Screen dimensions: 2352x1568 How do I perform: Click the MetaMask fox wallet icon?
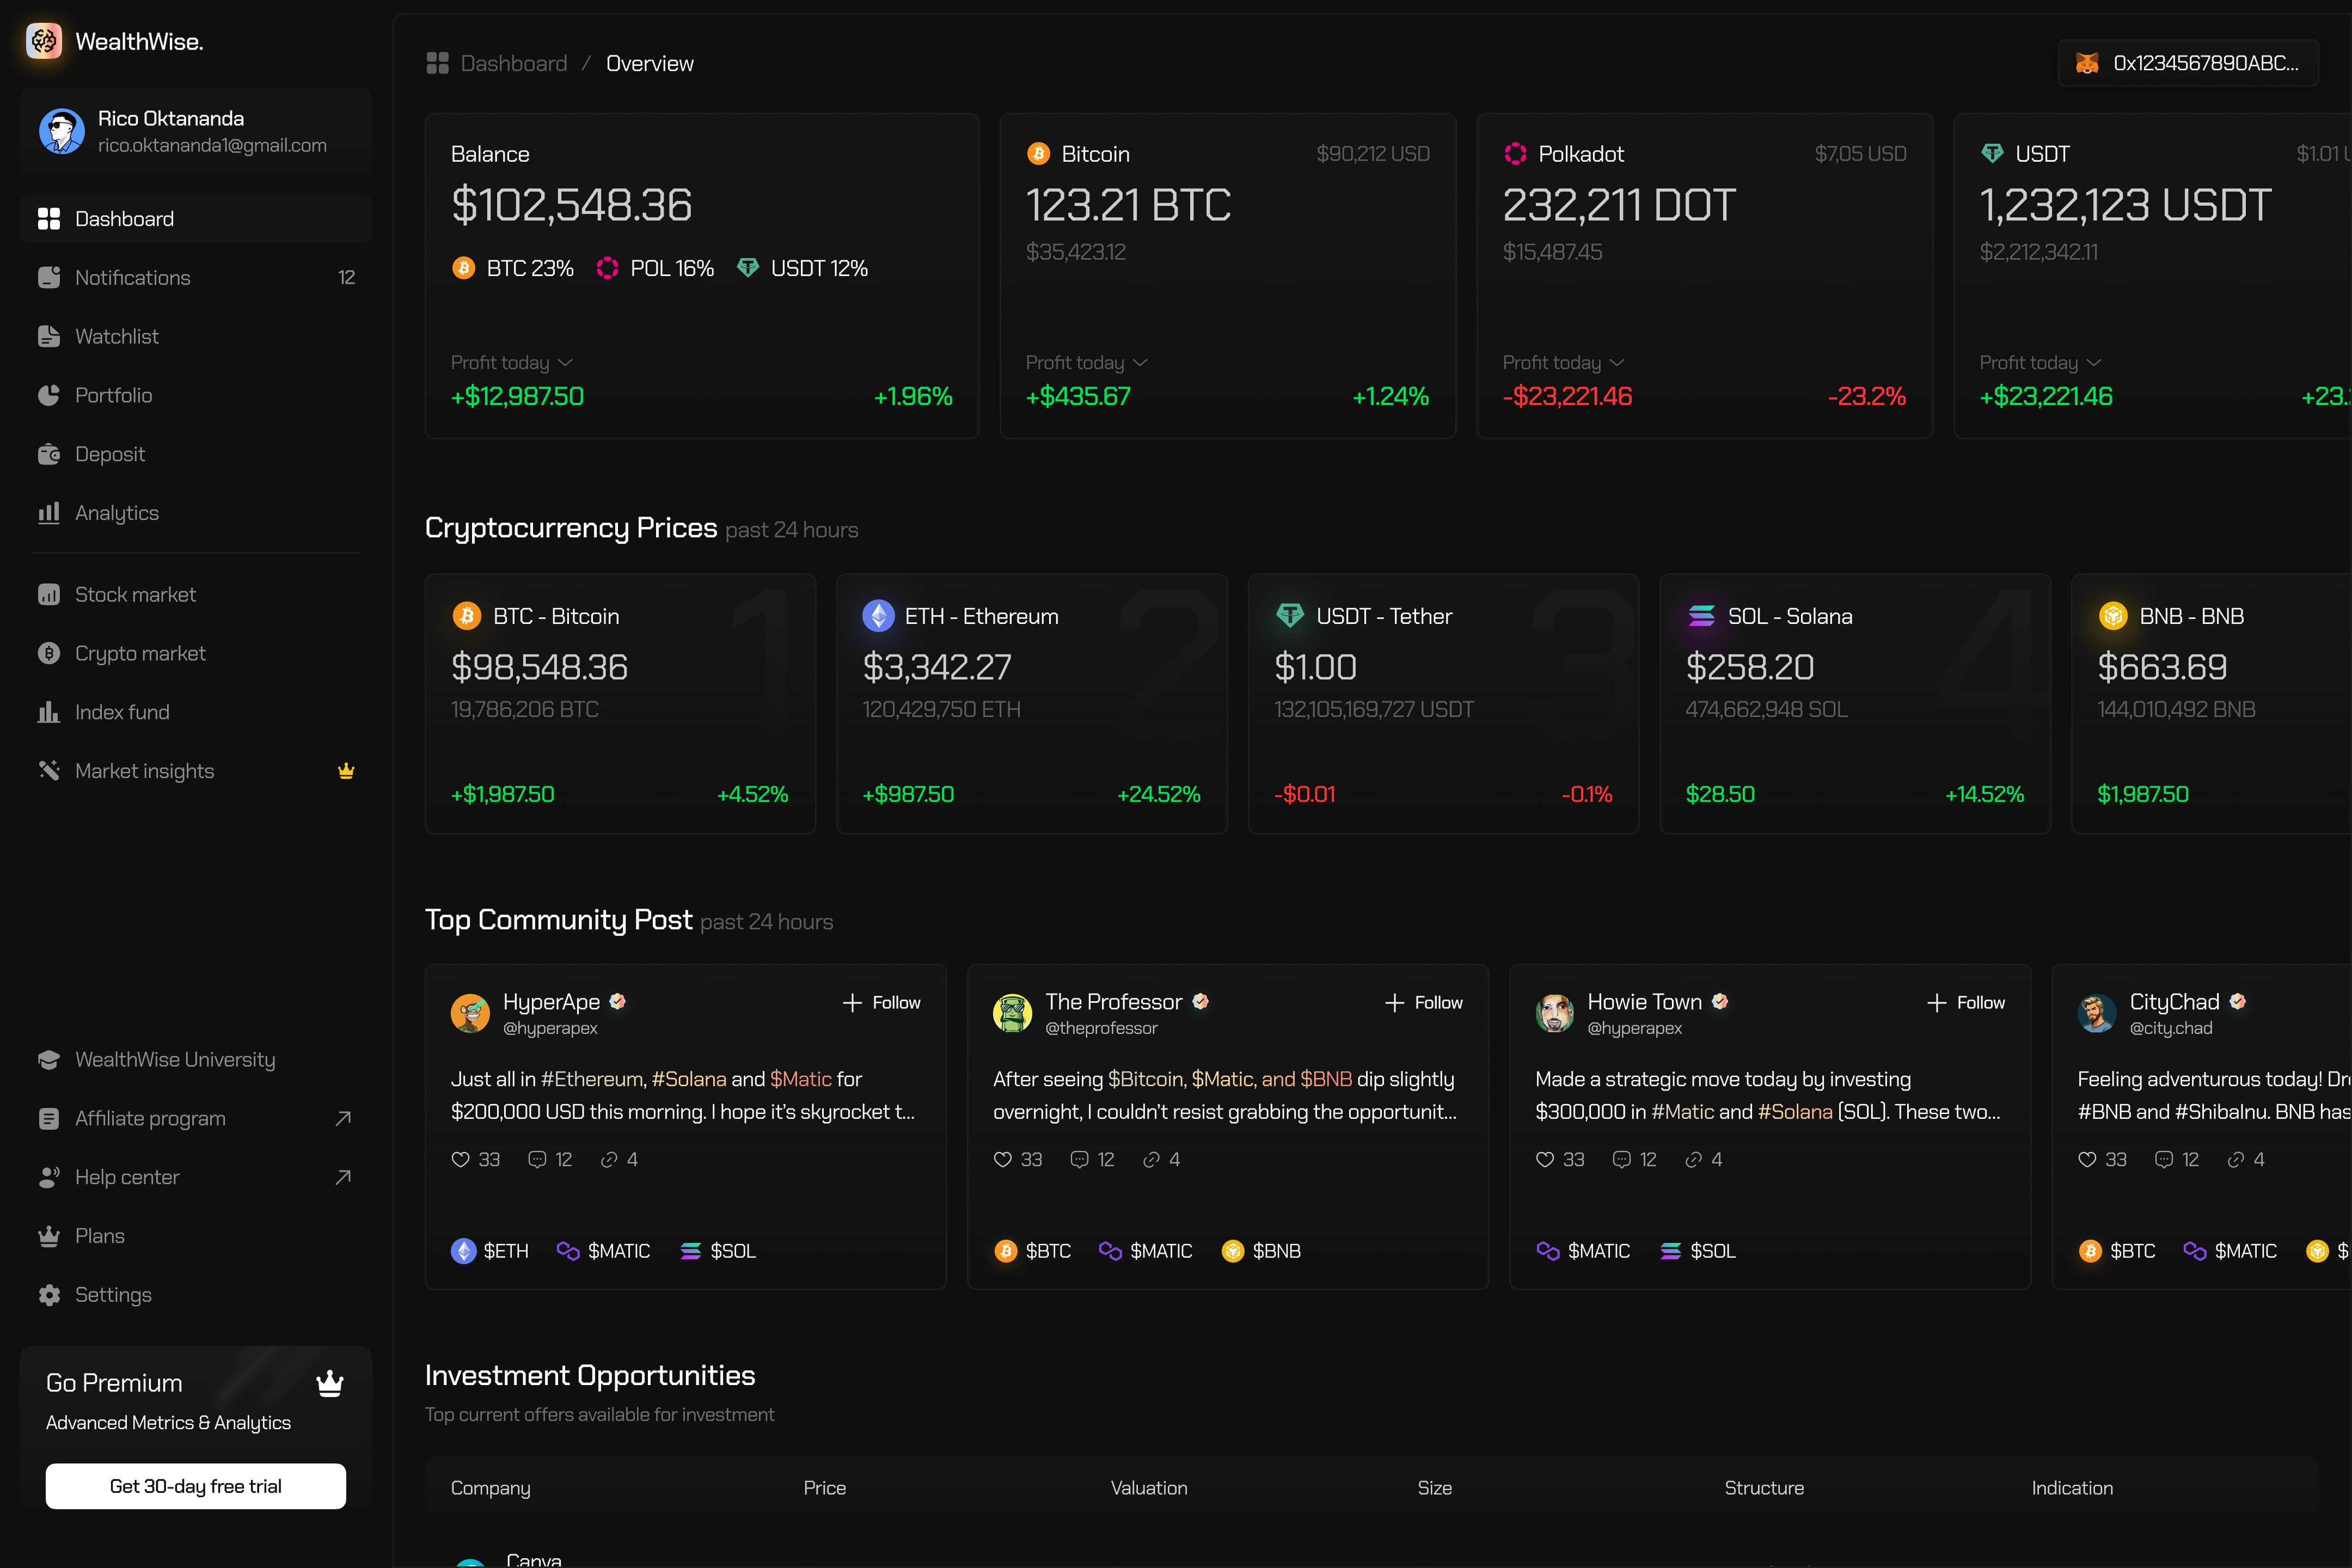coord(2087,63)
